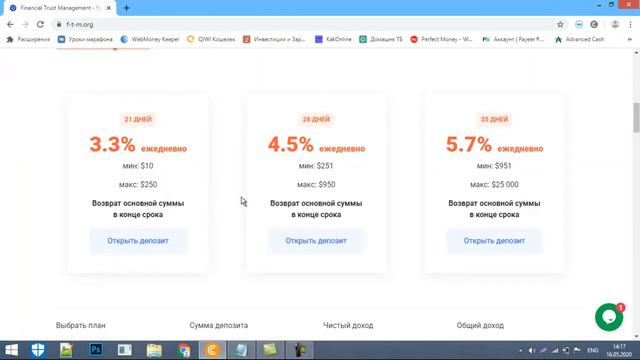Open deposit for the 5.7% plan
This screenshot has width=640, height=360.
(x=494, y=241)
